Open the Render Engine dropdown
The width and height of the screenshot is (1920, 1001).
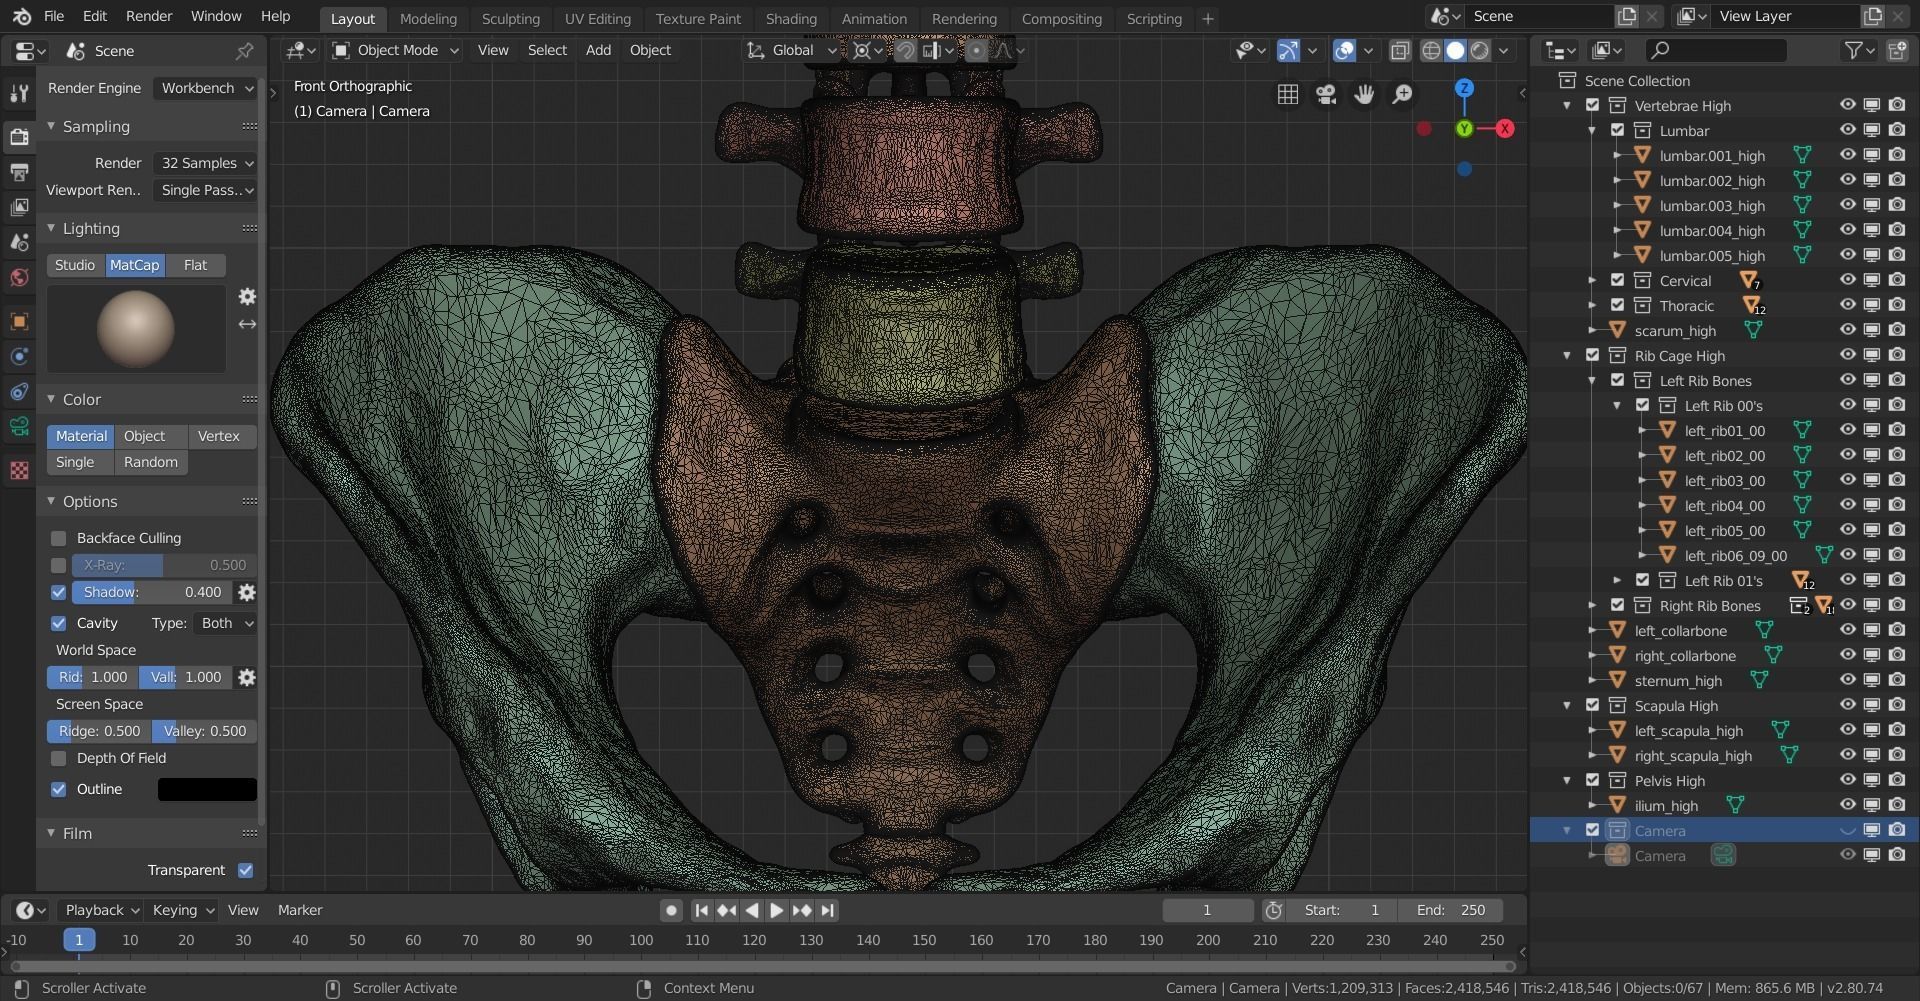pos(207,88)
